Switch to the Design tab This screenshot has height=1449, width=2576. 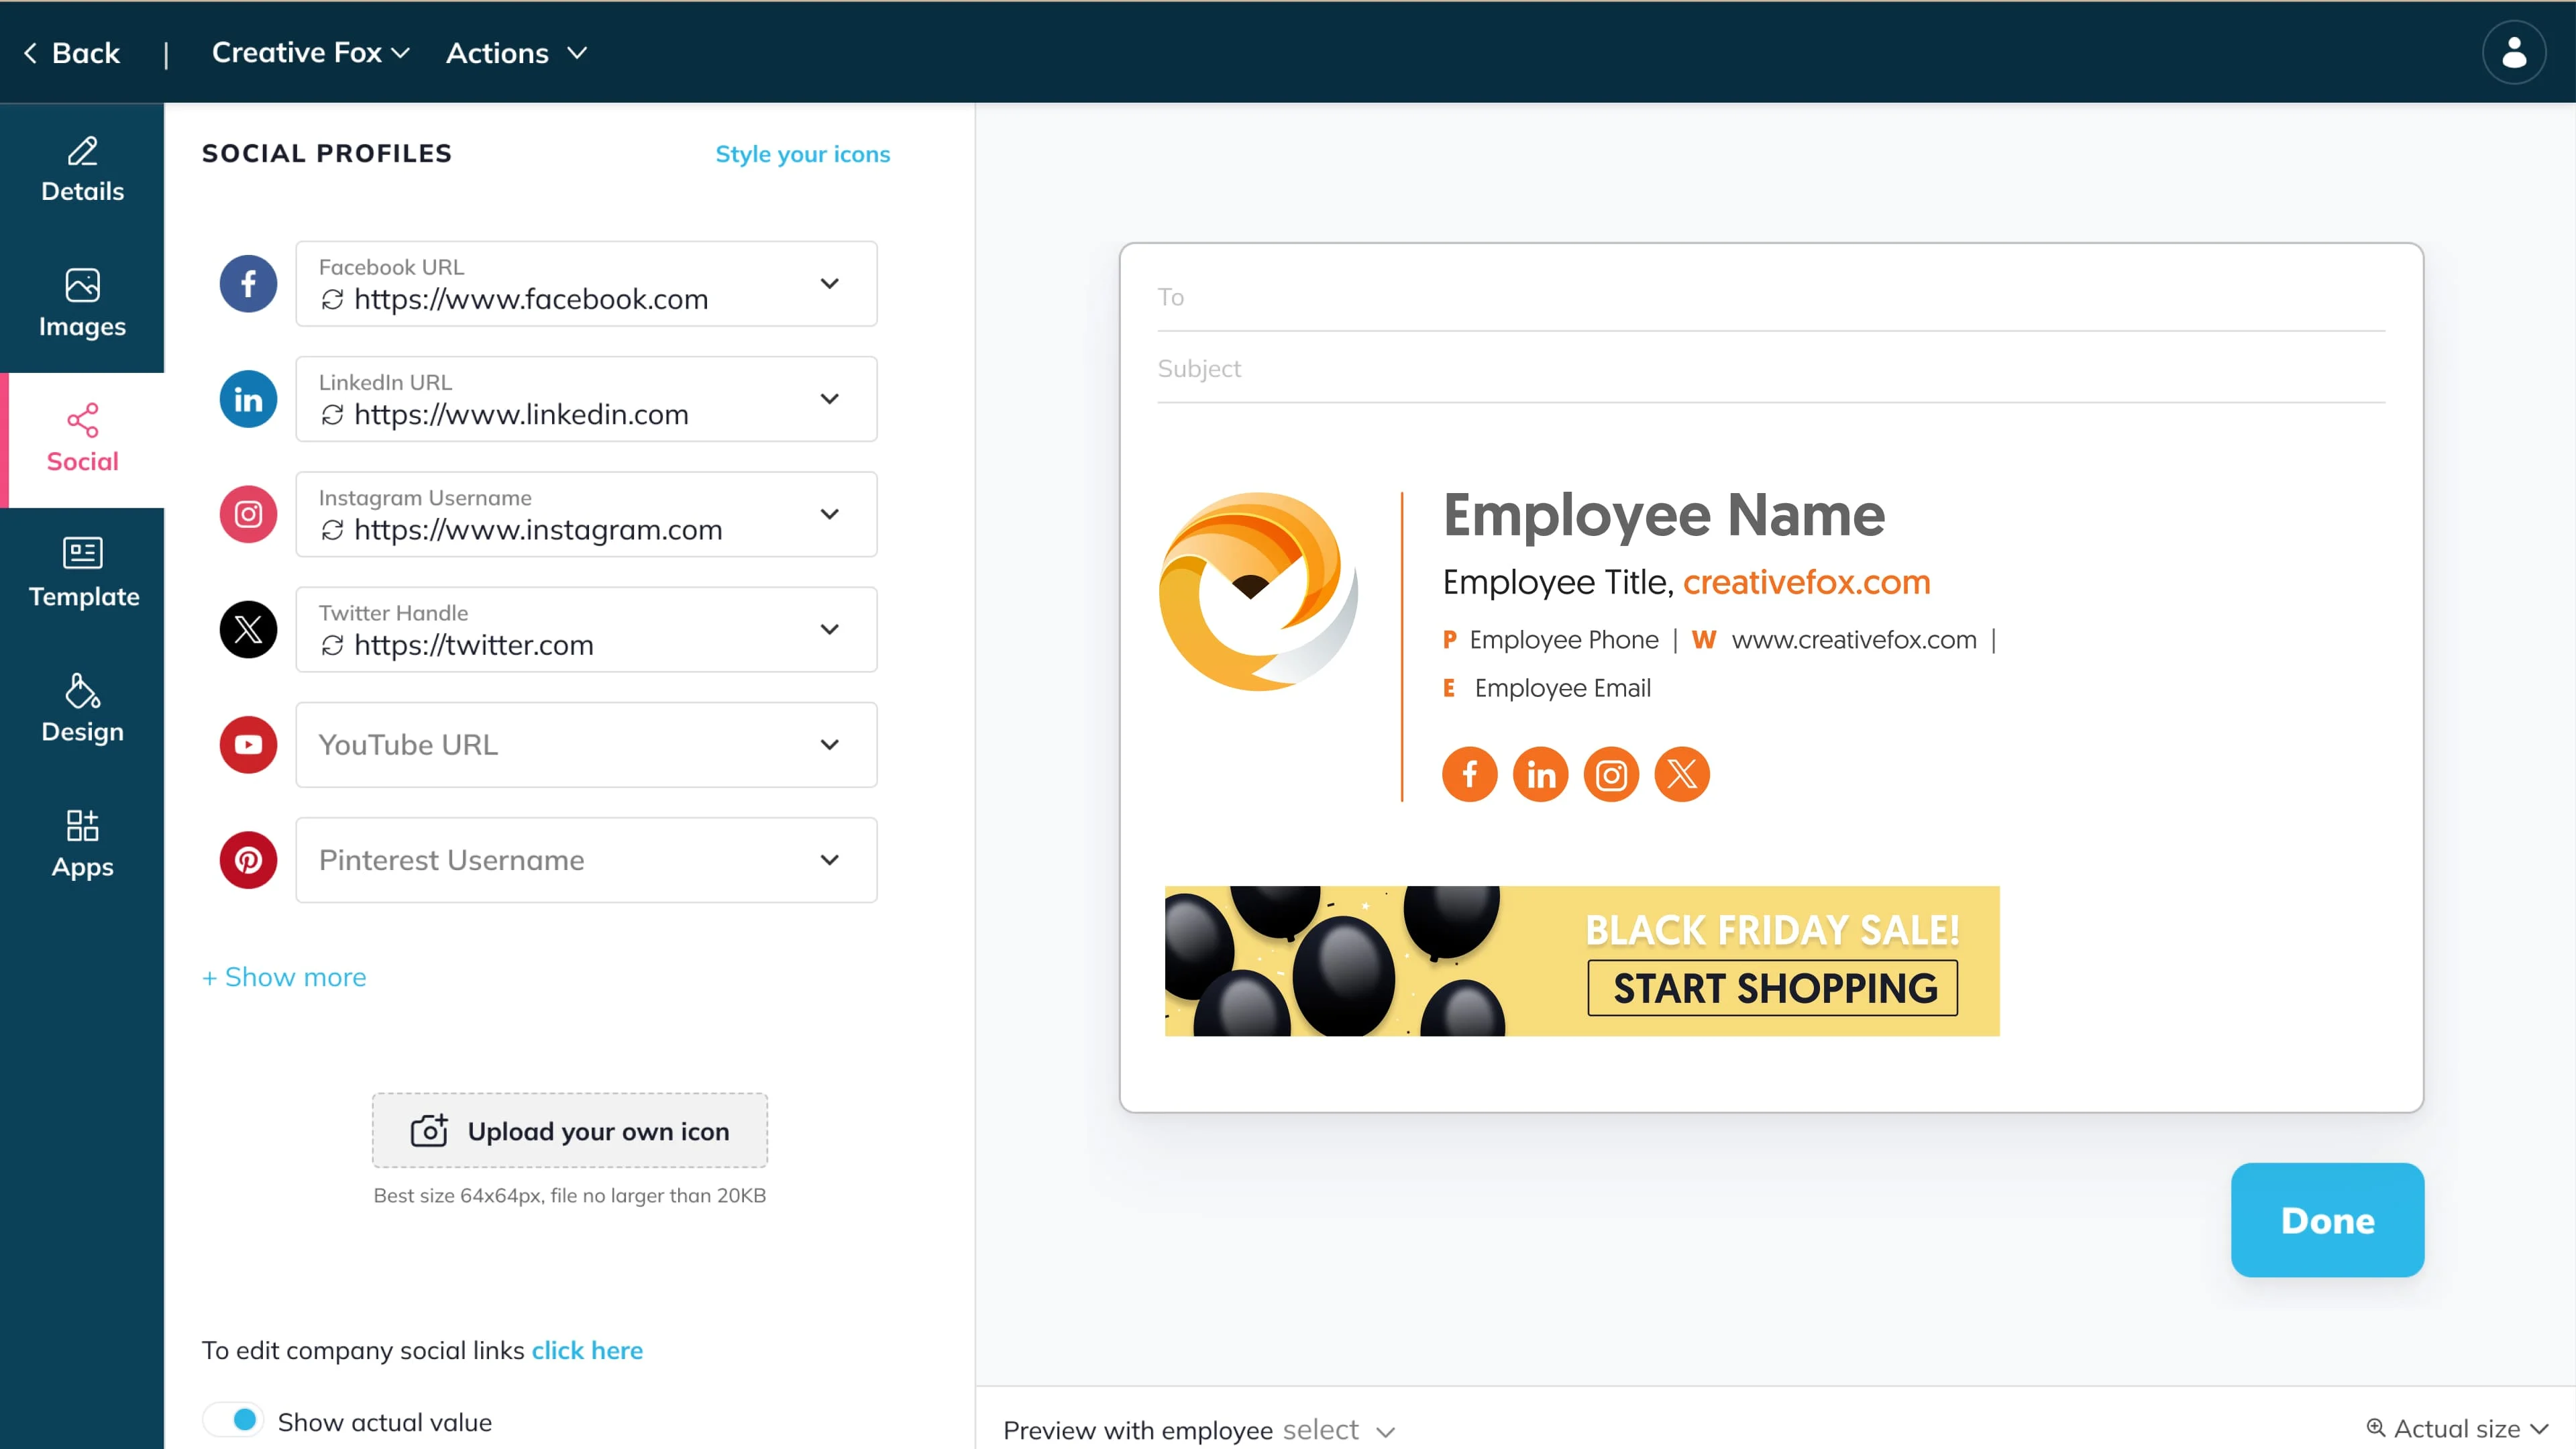tap(82, 708)
